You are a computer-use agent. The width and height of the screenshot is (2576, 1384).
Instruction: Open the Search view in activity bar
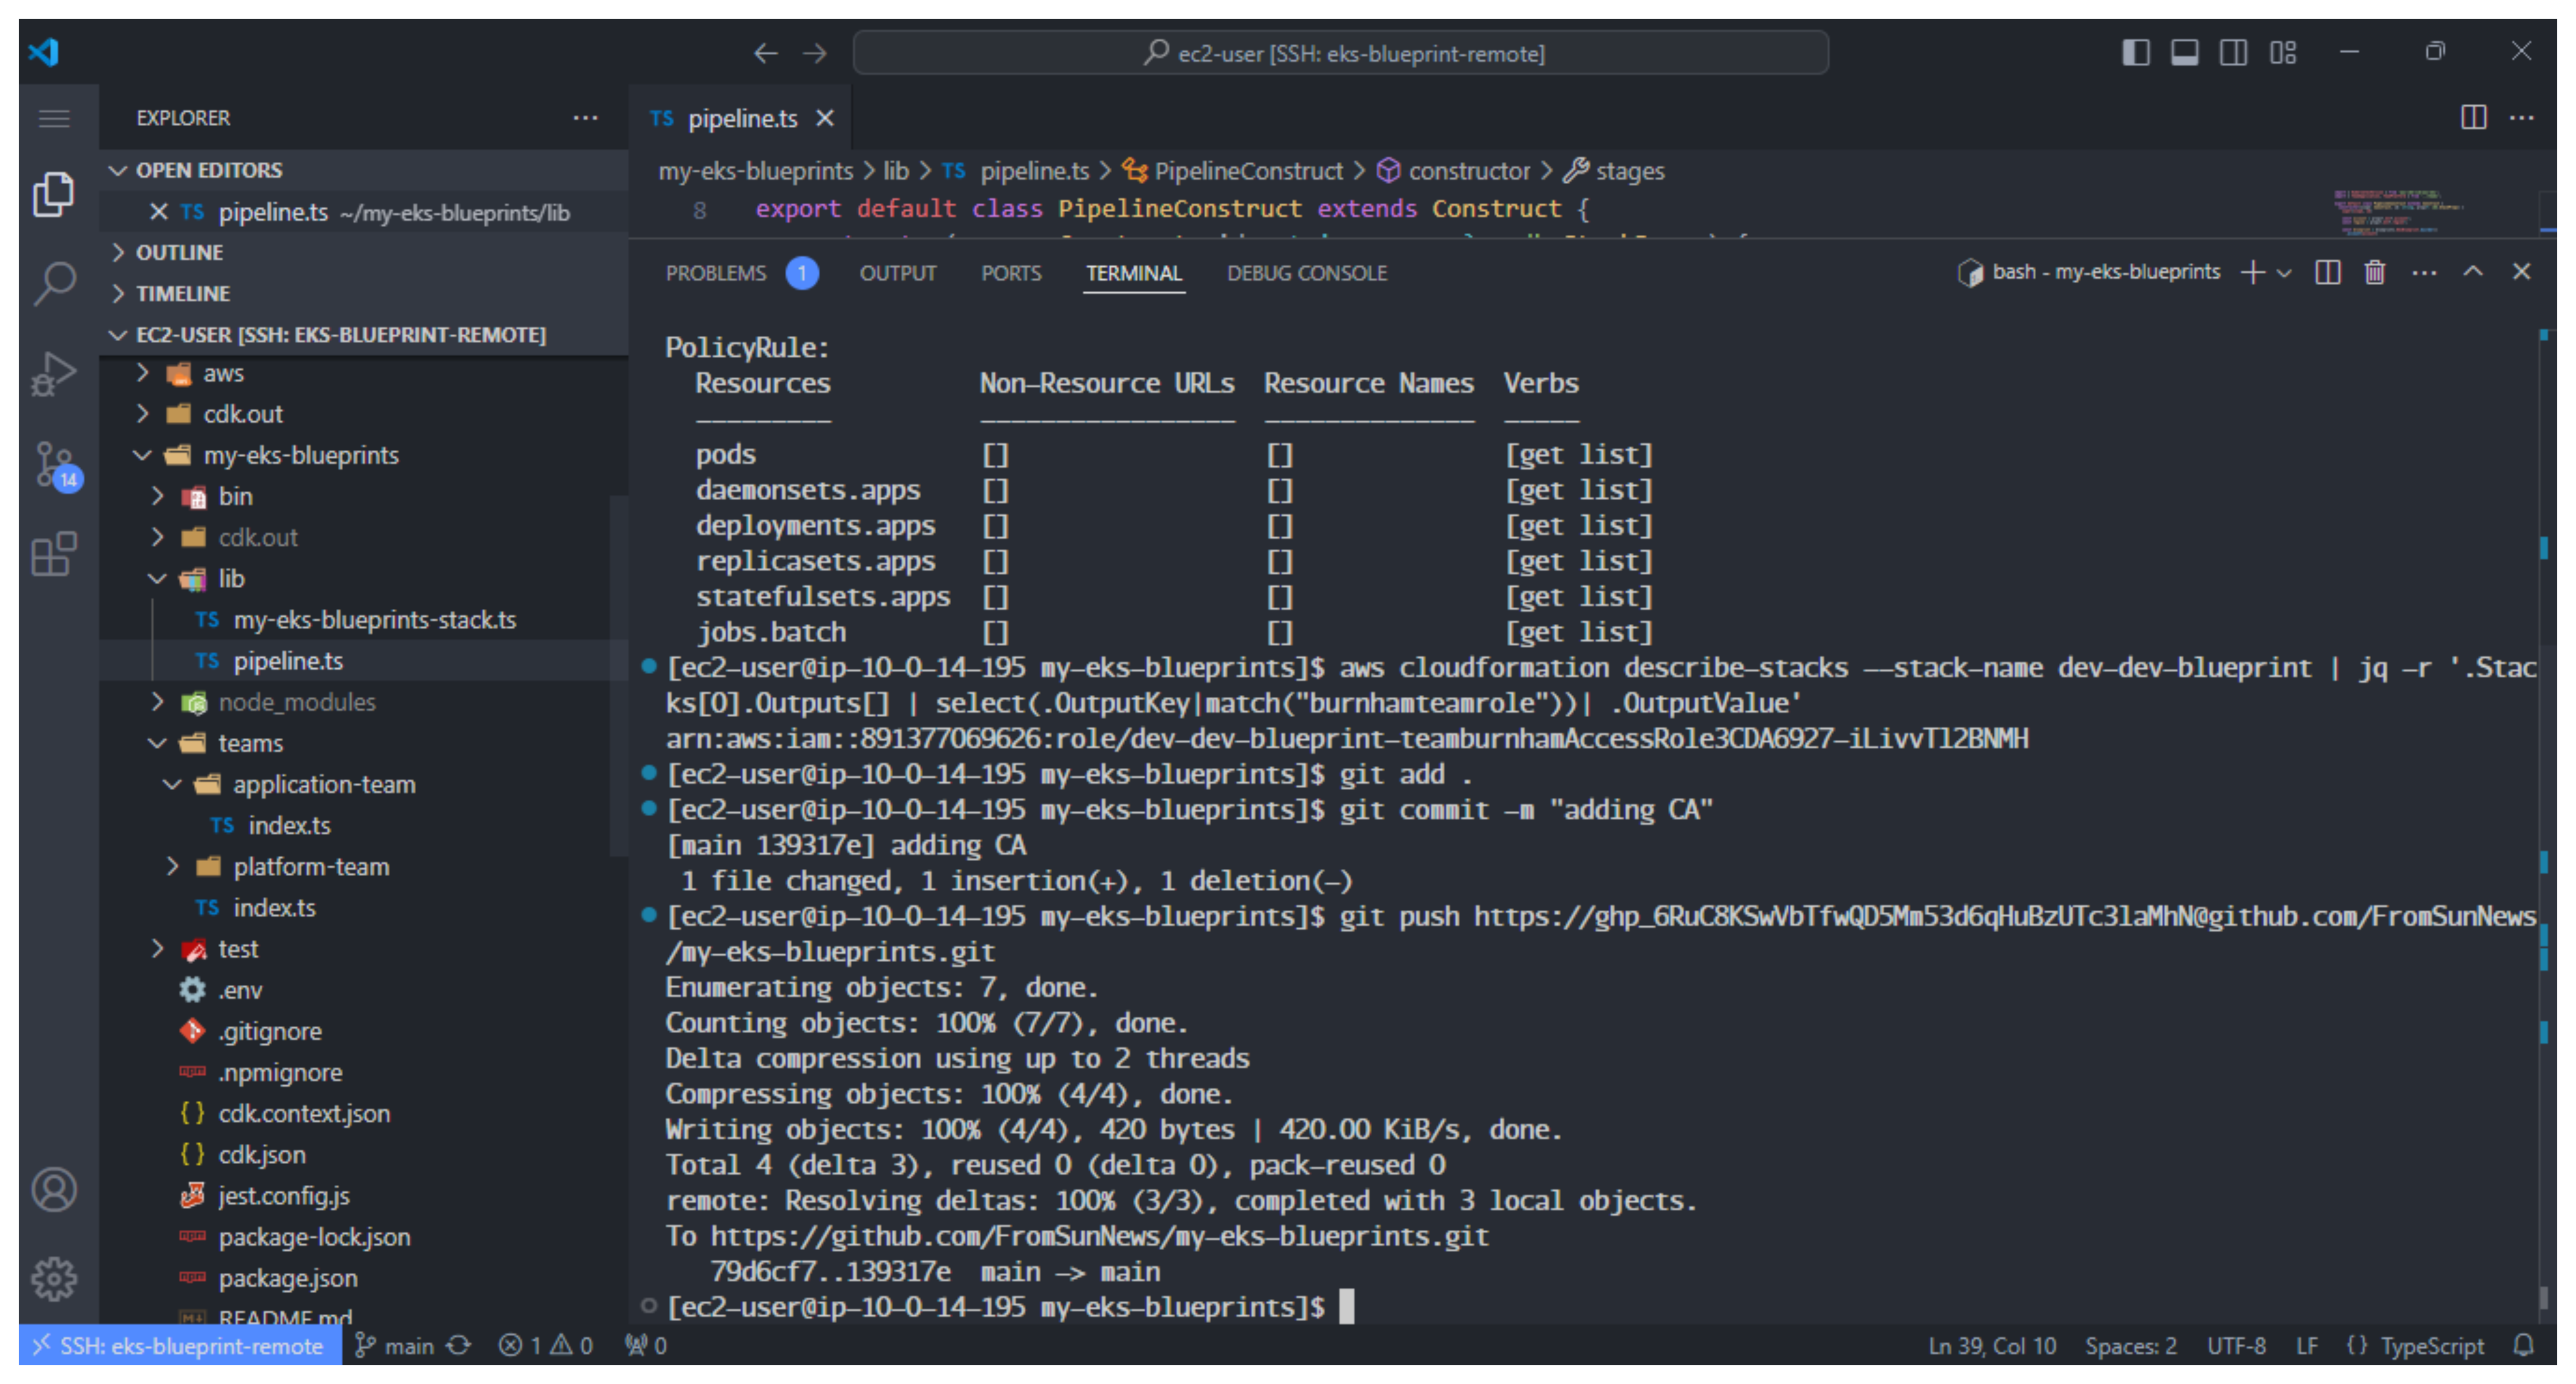54,283
